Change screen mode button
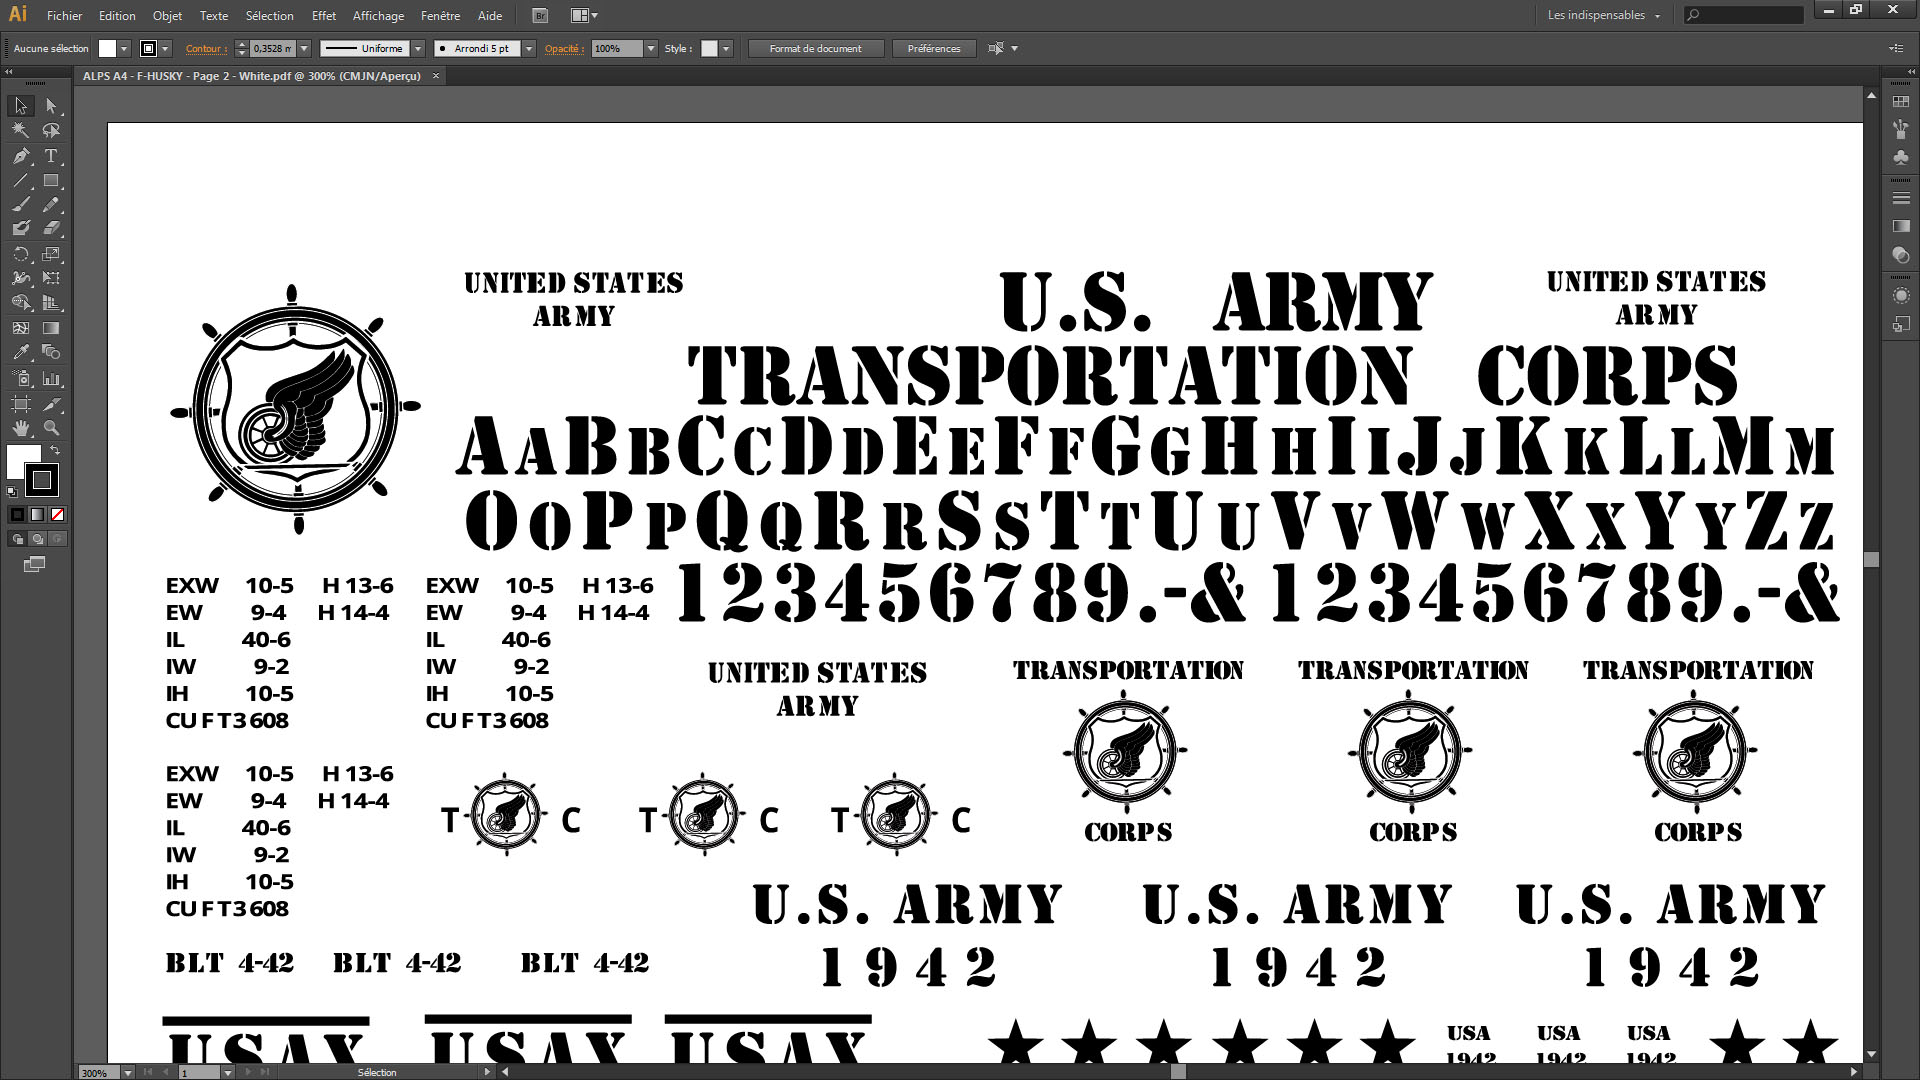 (x=34, y=565)
